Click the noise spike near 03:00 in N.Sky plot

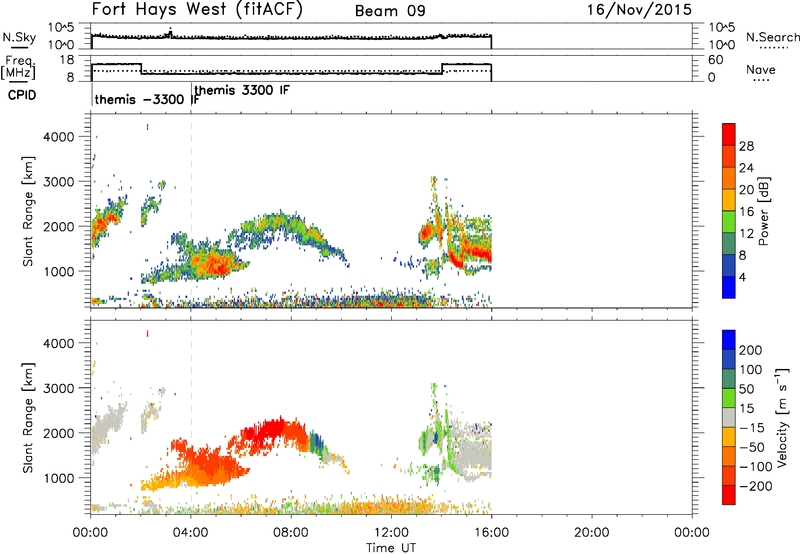(x=170, y=32)
